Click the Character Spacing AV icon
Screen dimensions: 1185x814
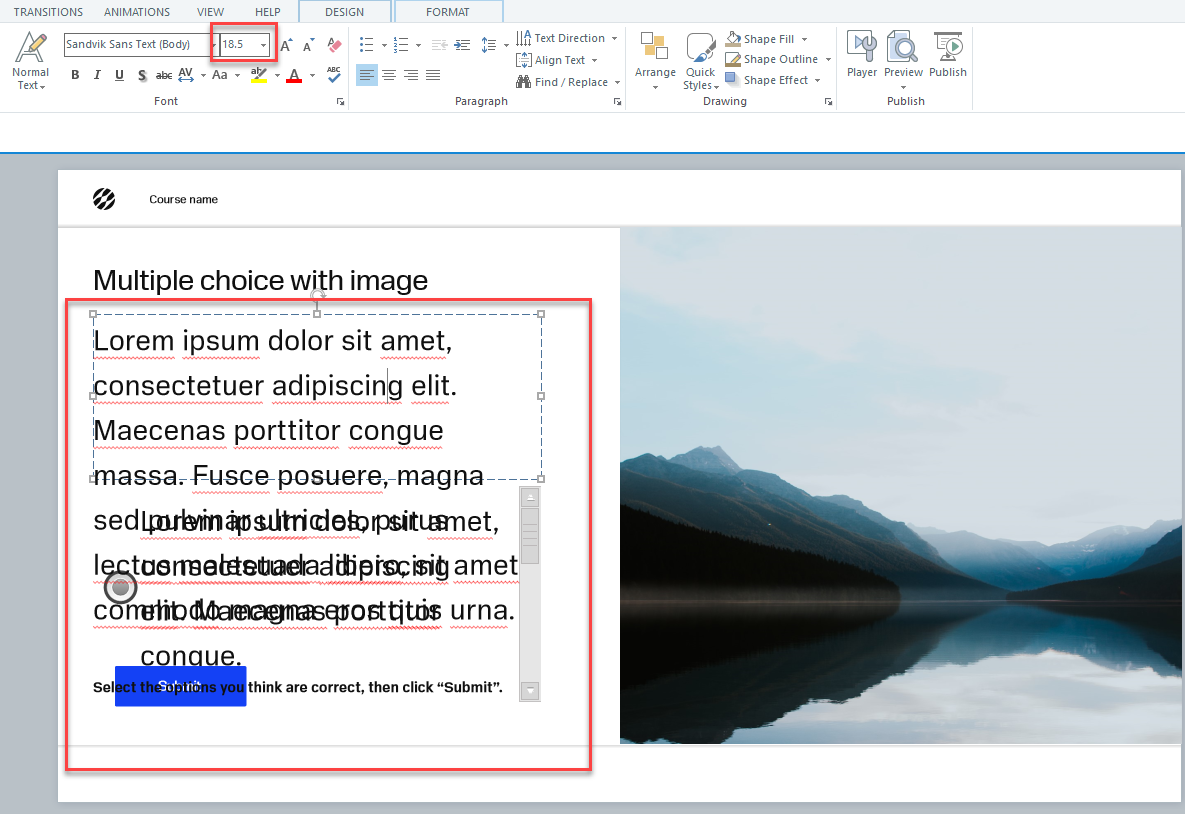coord(186,74)
